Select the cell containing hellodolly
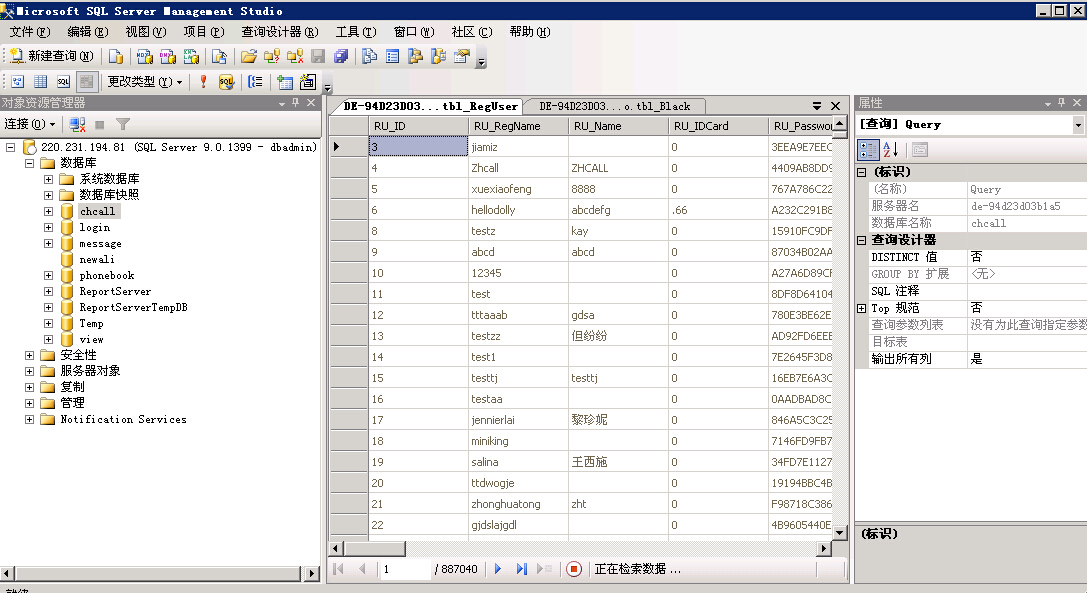The height and width of the screenshot is (593, 1087). tap(519, 210)
